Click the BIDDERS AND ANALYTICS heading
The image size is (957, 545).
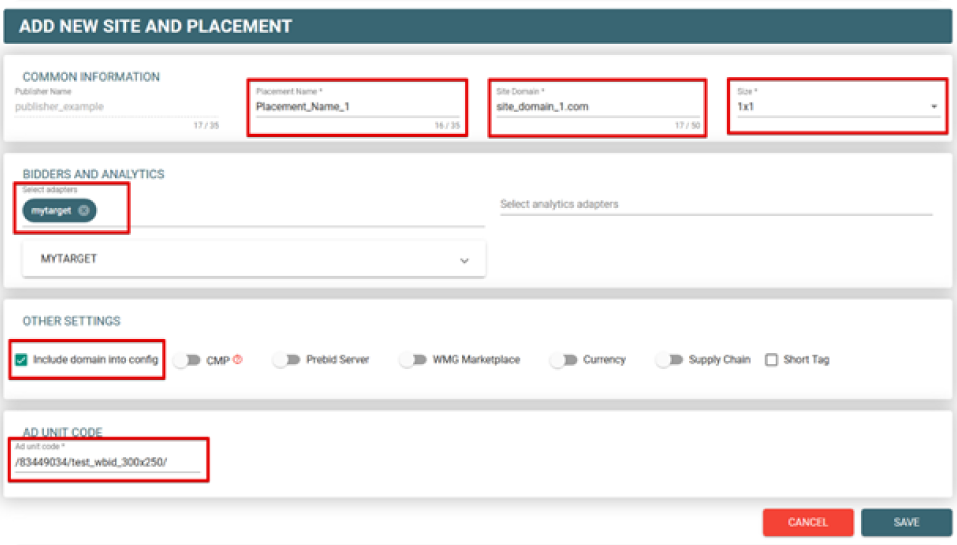pyautogui.click(x=93, y=174)
